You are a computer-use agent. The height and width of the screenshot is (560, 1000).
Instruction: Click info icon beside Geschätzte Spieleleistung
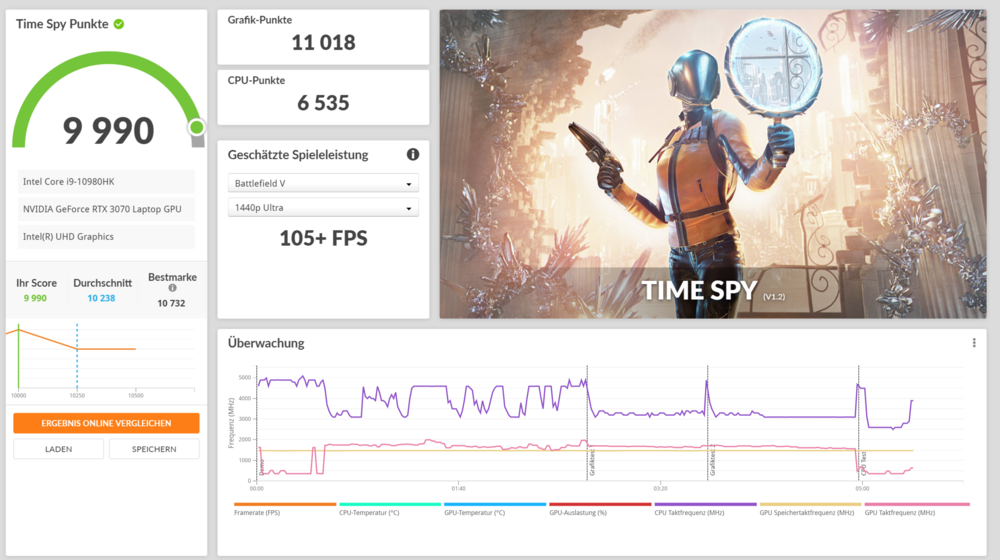click(412, 155)
